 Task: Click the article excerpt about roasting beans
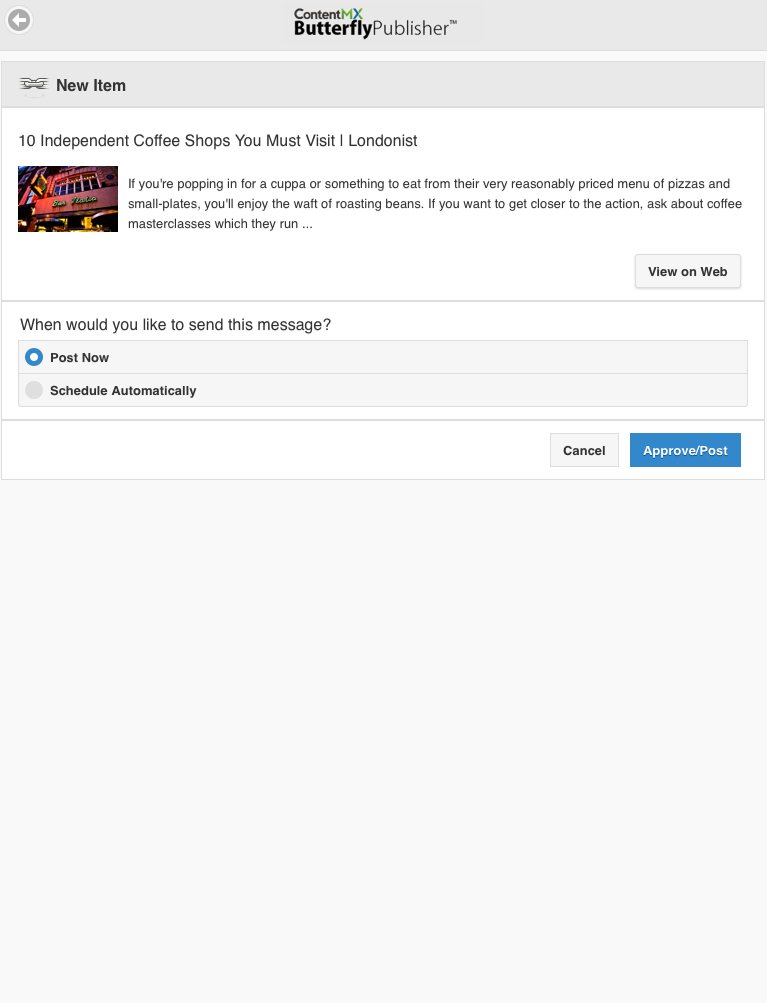click(435, 203)
